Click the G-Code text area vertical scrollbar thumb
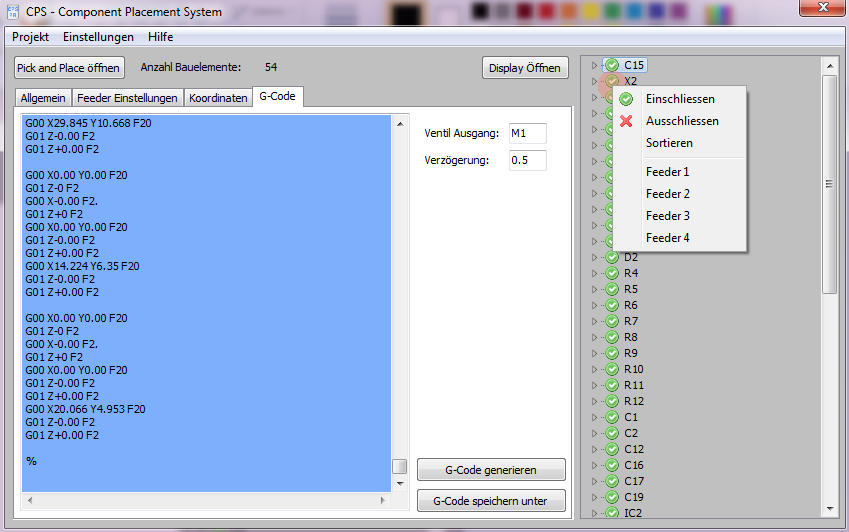 [400, 467]
